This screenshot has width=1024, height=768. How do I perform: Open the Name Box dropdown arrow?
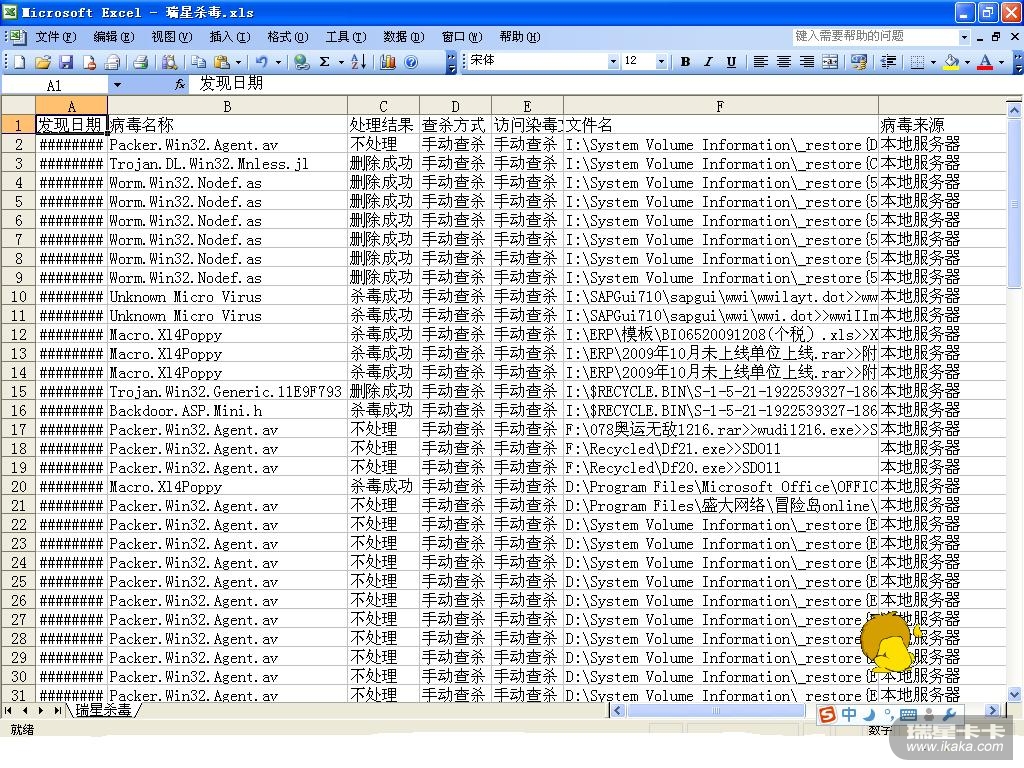click(x=117, y=85)
